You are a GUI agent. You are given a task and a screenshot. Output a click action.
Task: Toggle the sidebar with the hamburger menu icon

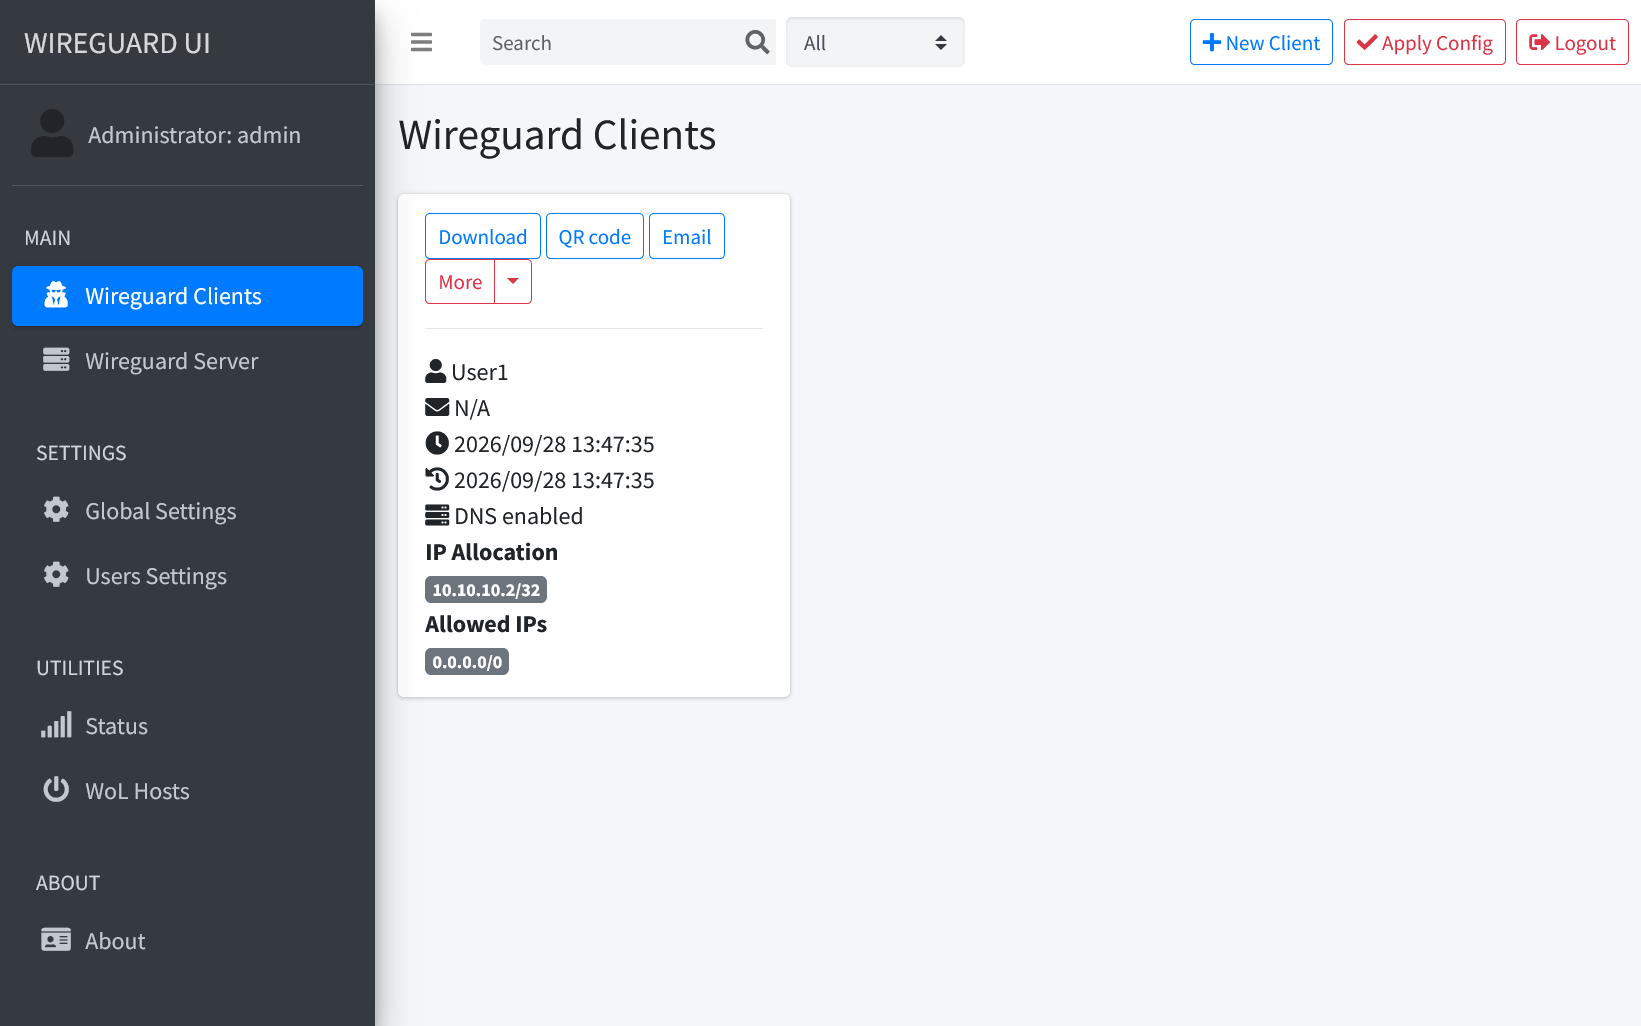coord(421,42)
